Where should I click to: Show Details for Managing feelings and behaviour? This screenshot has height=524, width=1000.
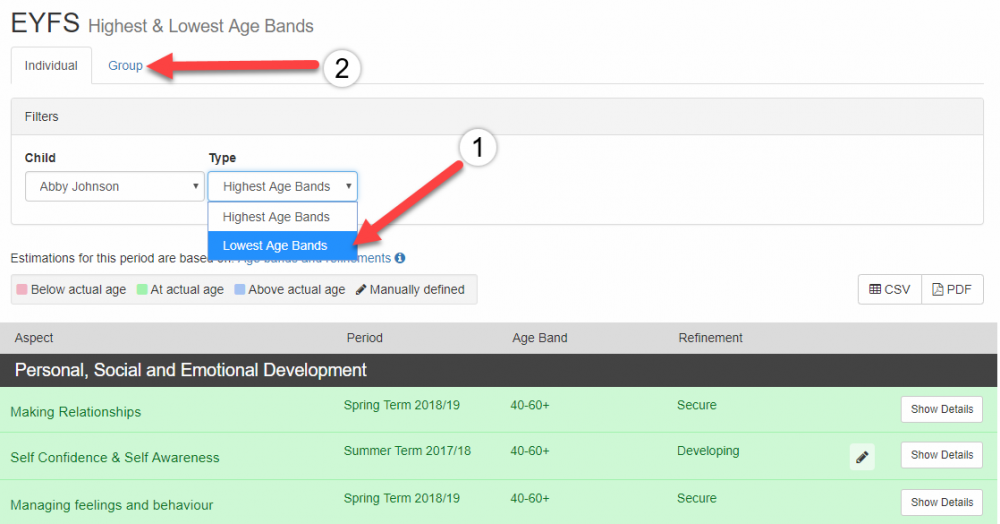941,502
